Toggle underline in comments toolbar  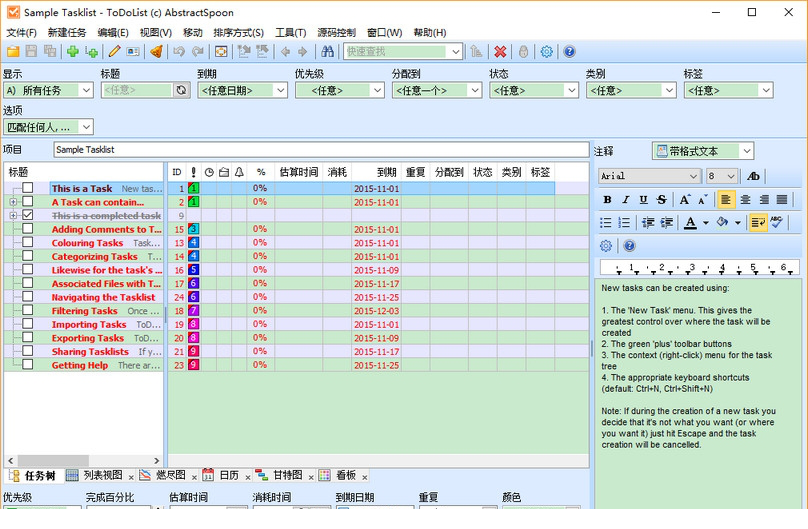pyautogui.click(x=644, y=200)
